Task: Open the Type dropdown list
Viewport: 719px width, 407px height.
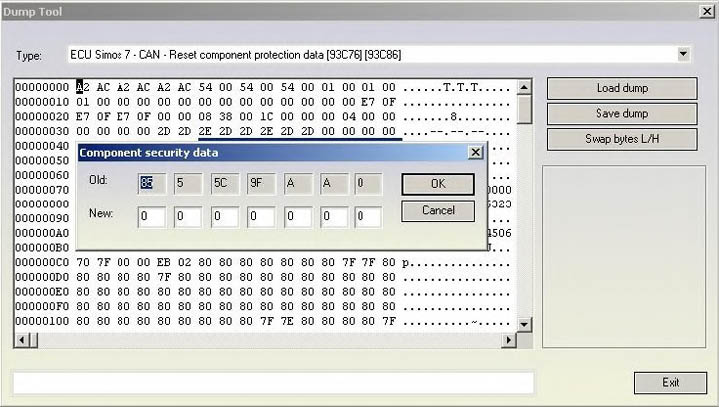Action: pos(684,53)
